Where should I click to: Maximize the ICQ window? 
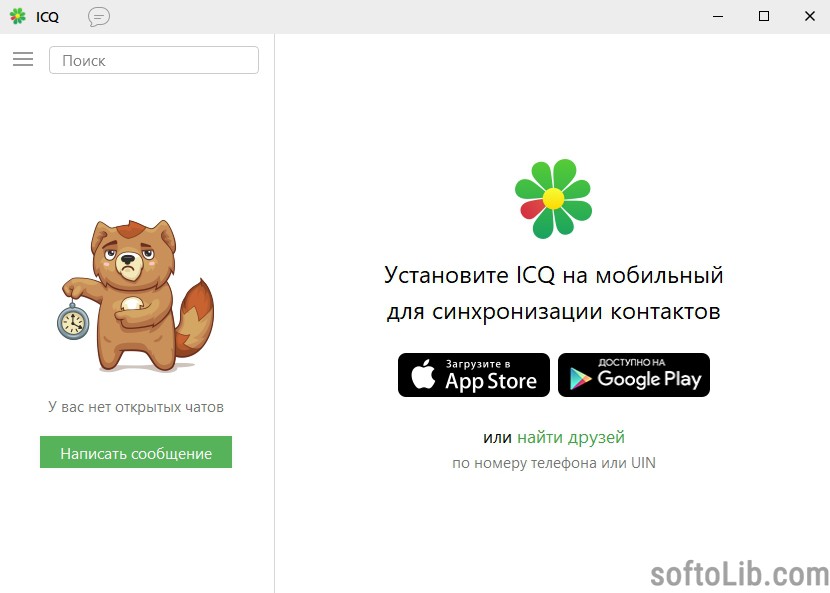[764, 16]
